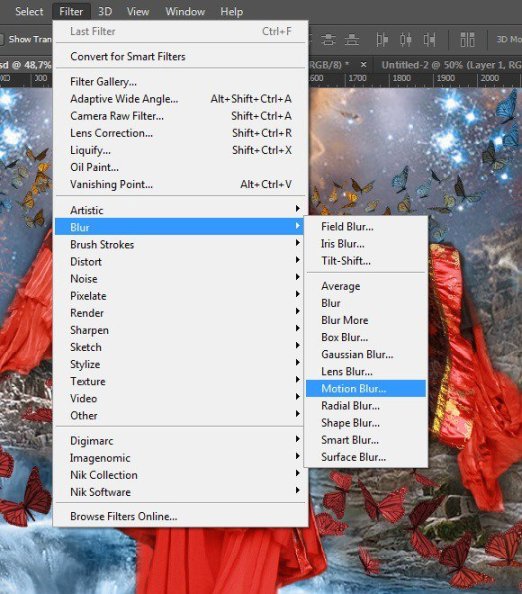This screenshot has height=594, width=522.
Task: Expand the Other submenu
Action: tap(180, 415)
